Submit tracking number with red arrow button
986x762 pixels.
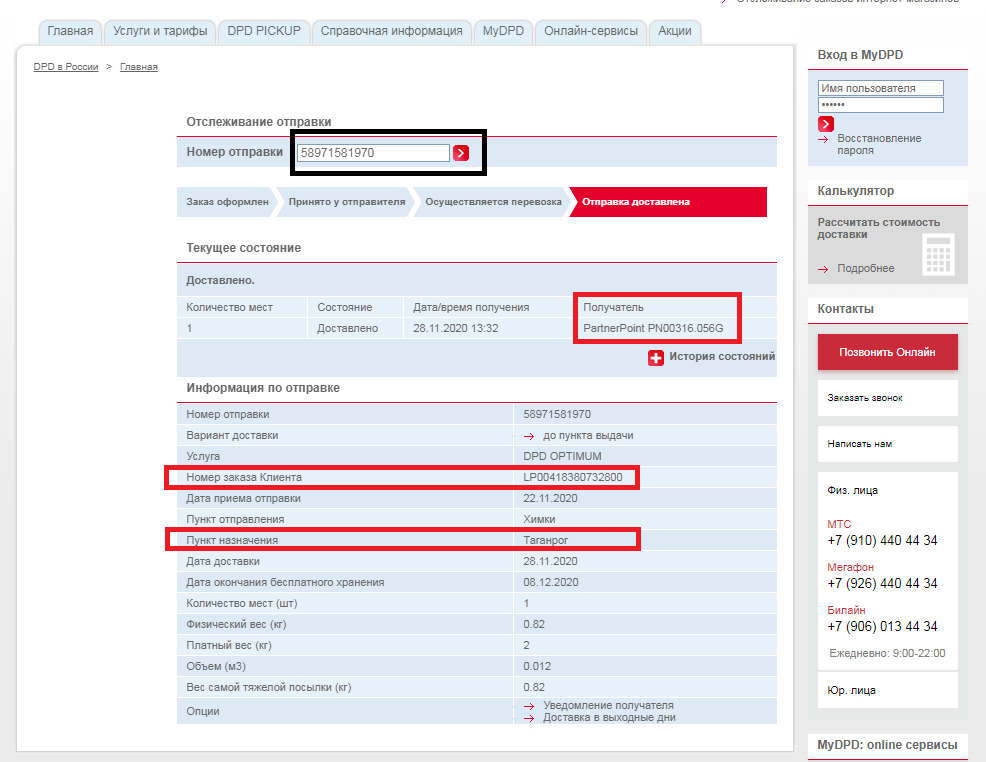461,153
